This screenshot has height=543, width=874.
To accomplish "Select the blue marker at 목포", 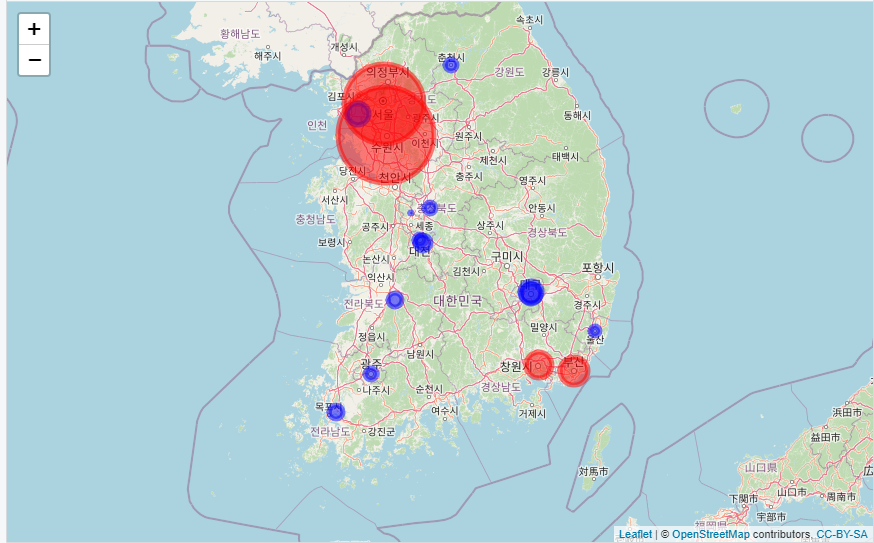I will point(336,412).
